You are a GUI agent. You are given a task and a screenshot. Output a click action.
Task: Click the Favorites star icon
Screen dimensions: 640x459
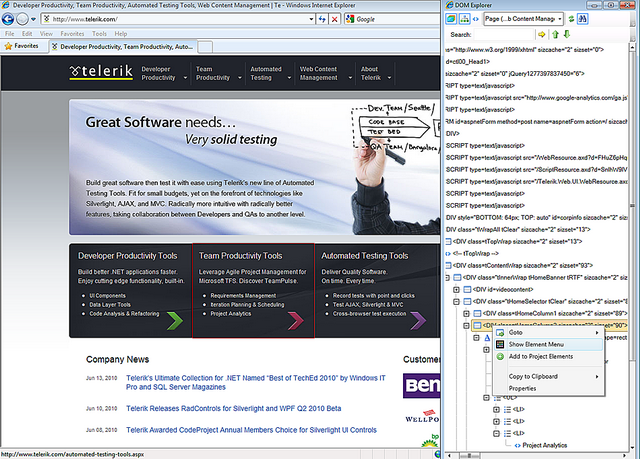coord(8,46)
